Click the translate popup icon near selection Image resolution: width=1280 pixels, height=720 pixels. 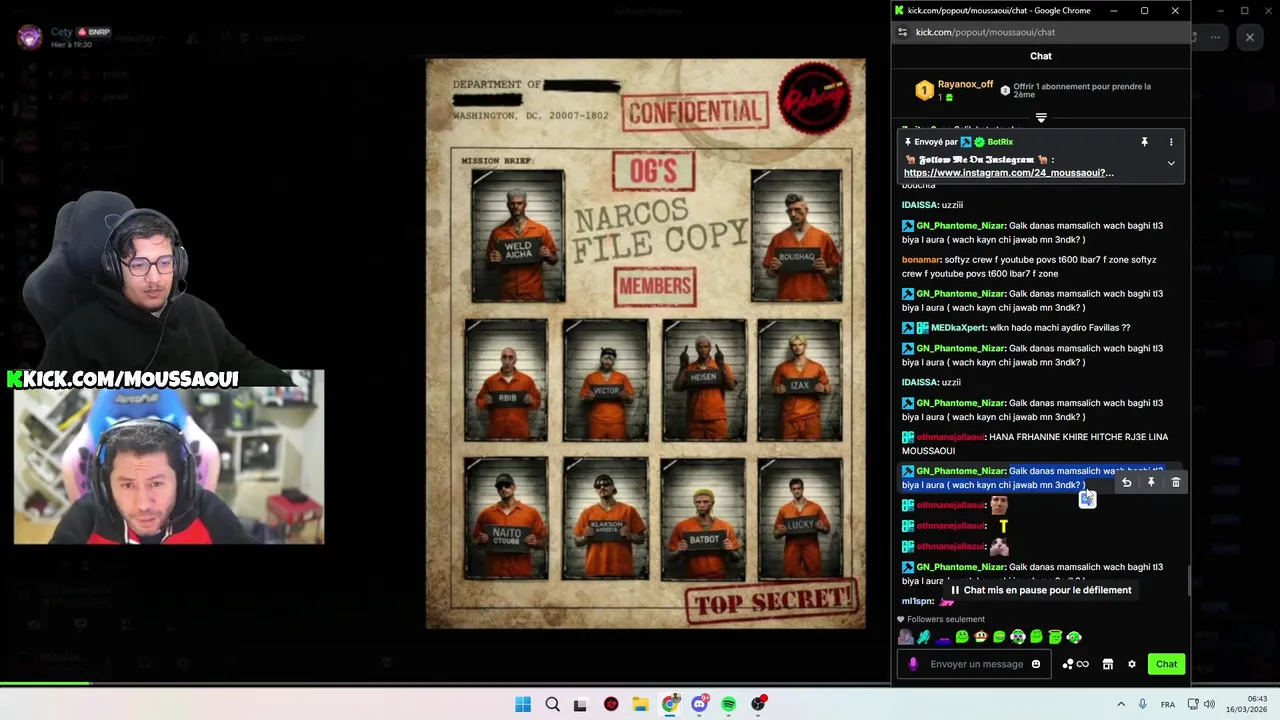[1088, 499]
